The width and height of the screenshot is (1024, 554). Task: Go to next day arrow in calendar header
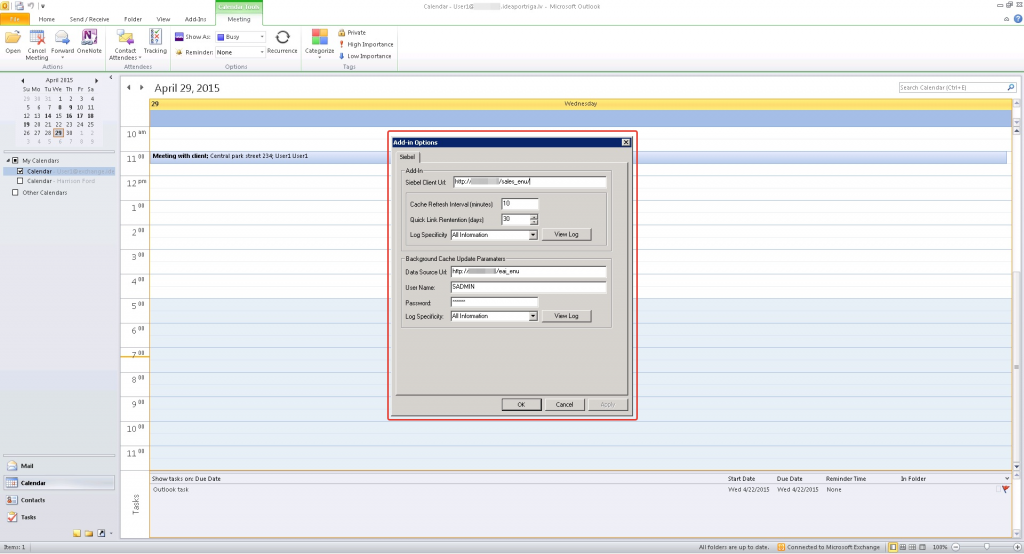tap(141, 88)
